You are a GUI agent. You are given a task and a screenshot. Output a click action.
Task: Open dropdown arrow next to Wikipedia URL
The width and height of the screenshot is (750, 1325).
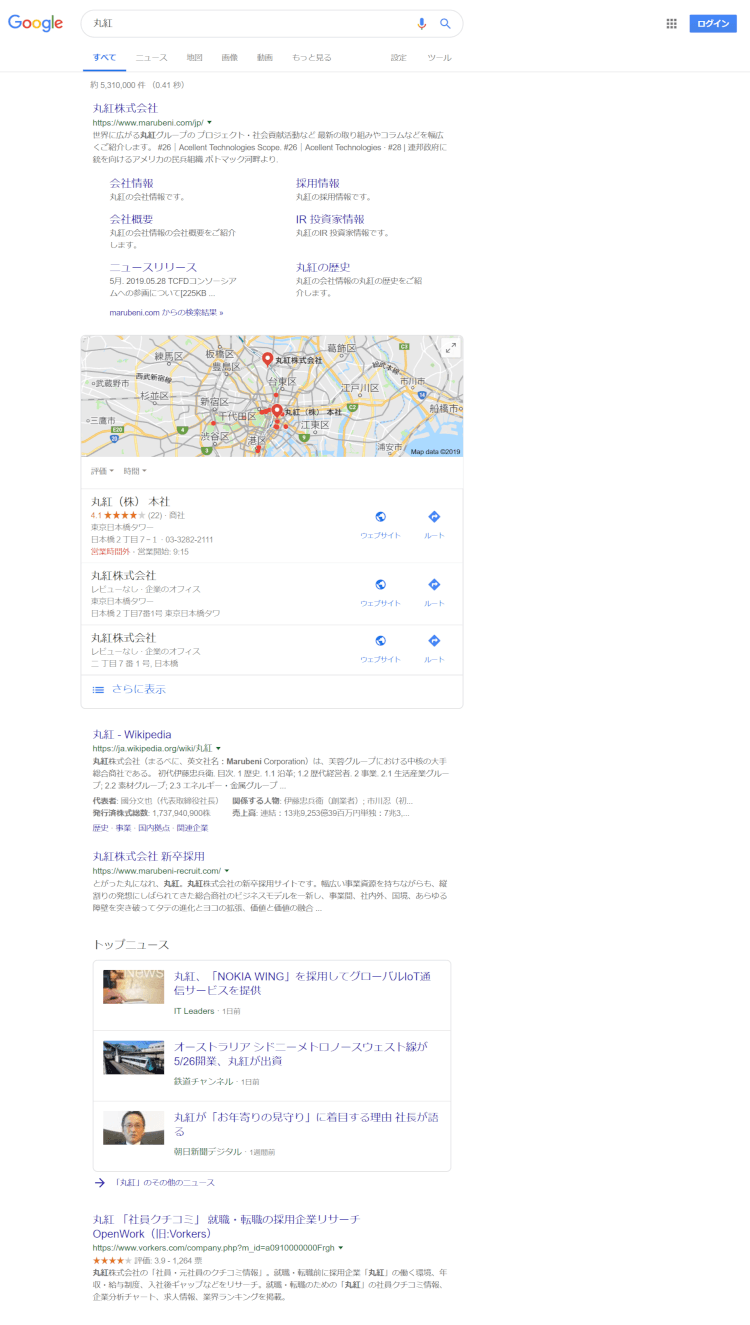pos(218,748)
